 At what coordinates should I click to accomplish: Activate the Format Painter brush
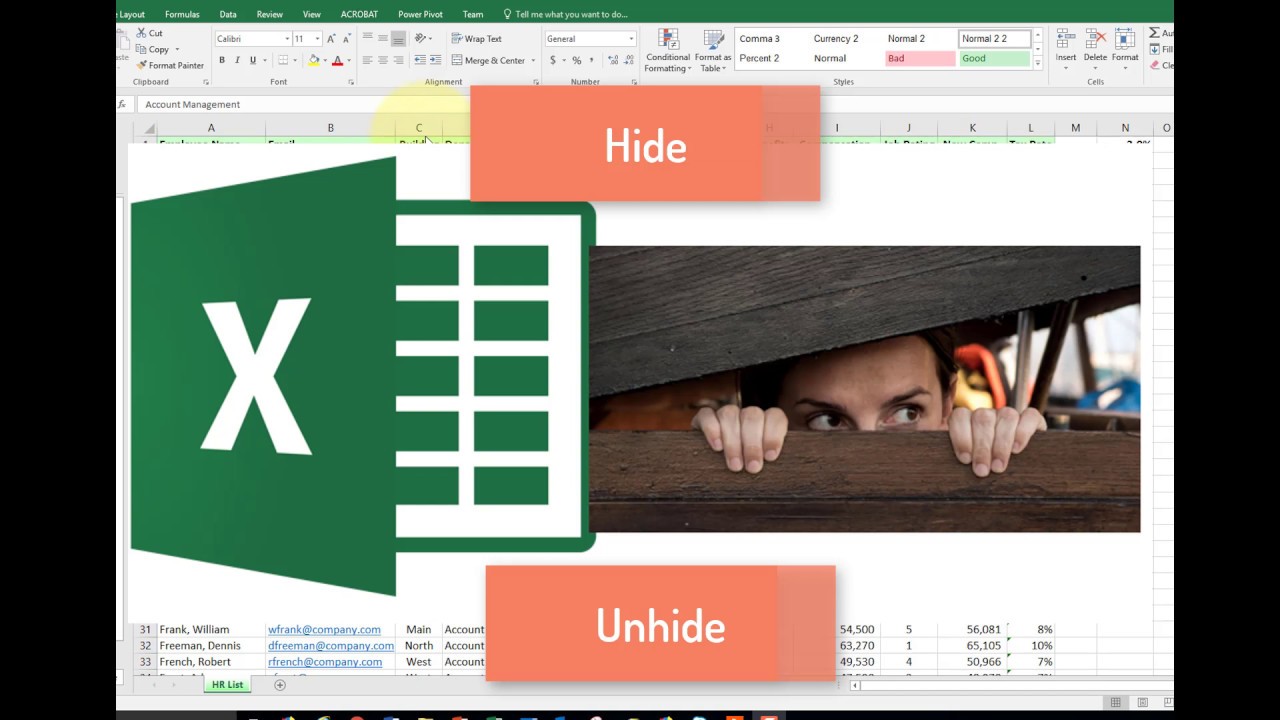pyautogui.click(x=142, y=65)
